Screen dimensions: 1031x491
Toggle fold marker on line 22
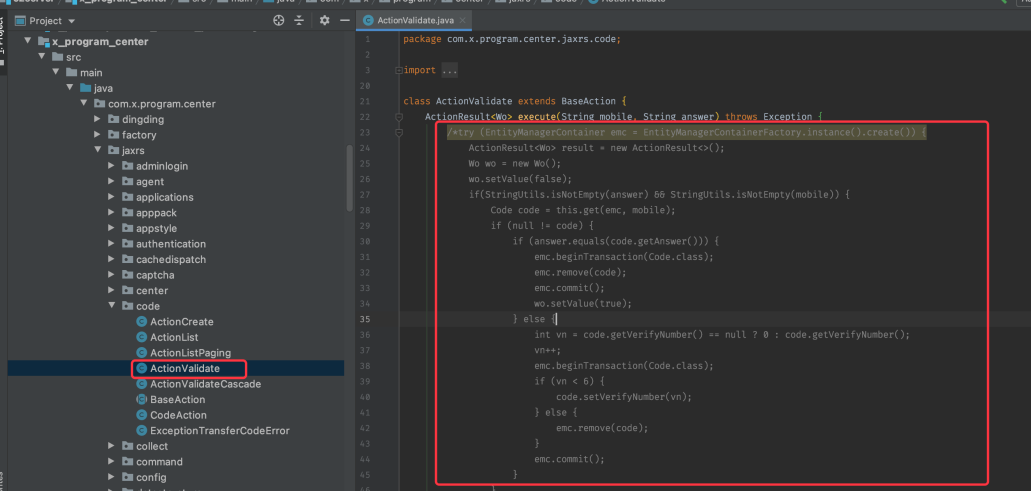point(399,117)
